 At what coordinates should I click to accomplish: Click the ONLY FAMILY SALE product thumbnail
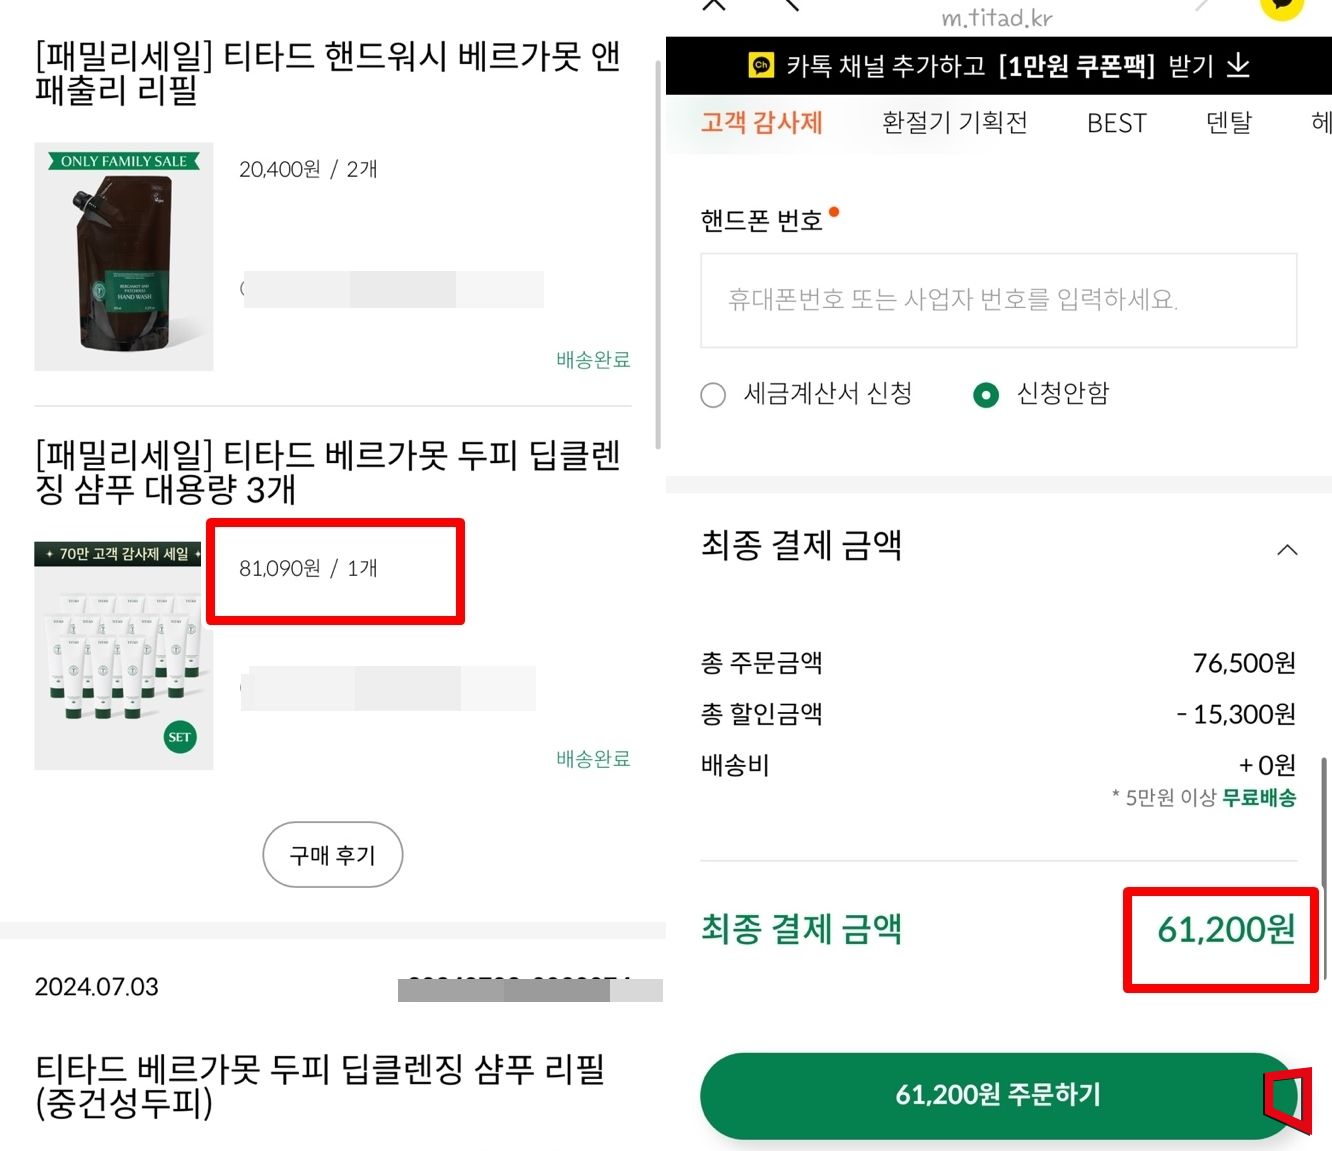pos(123,256)
